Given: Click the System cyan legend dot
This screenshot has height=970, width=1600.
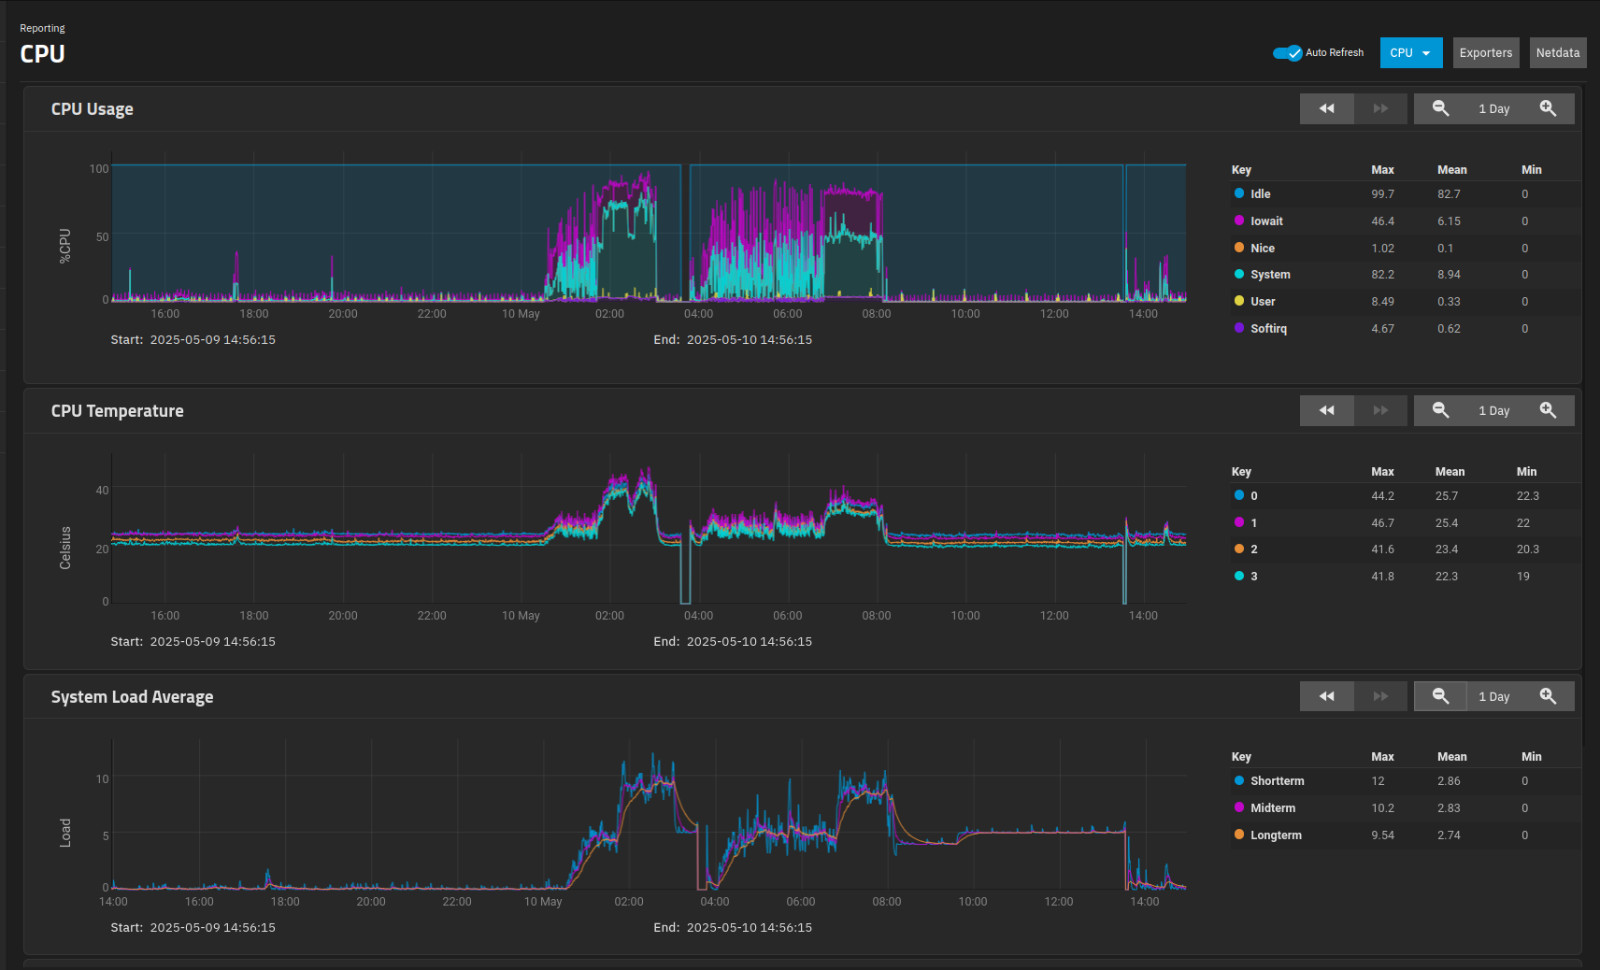Looking at the screenshot, I should 1239,274.
